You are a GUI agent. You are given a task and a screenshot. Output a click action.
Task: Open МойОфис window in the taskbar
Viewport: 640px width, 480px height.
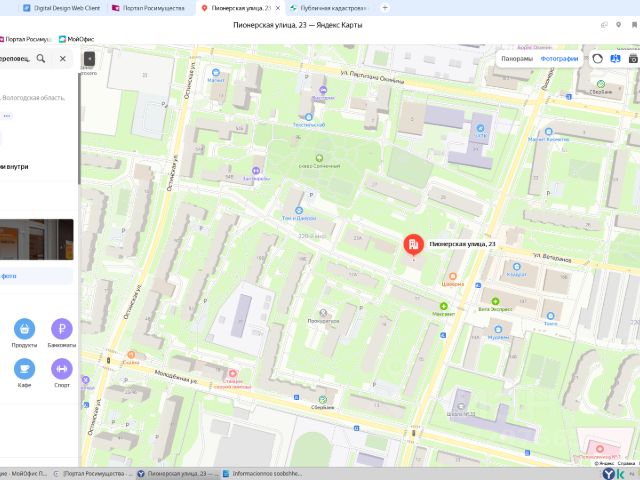click(24, 473)
